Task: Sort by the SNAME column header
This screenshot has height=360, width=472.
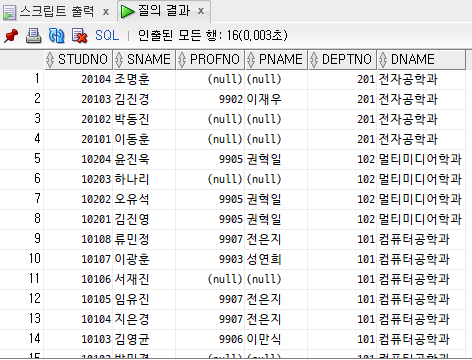Action: click(x=144, y=60)
